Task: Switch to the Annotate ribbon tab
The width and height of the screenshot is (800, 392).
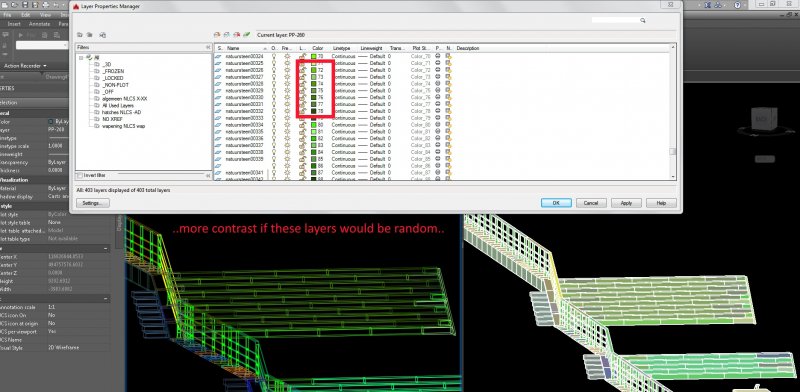Action: (x=39, y=24)
